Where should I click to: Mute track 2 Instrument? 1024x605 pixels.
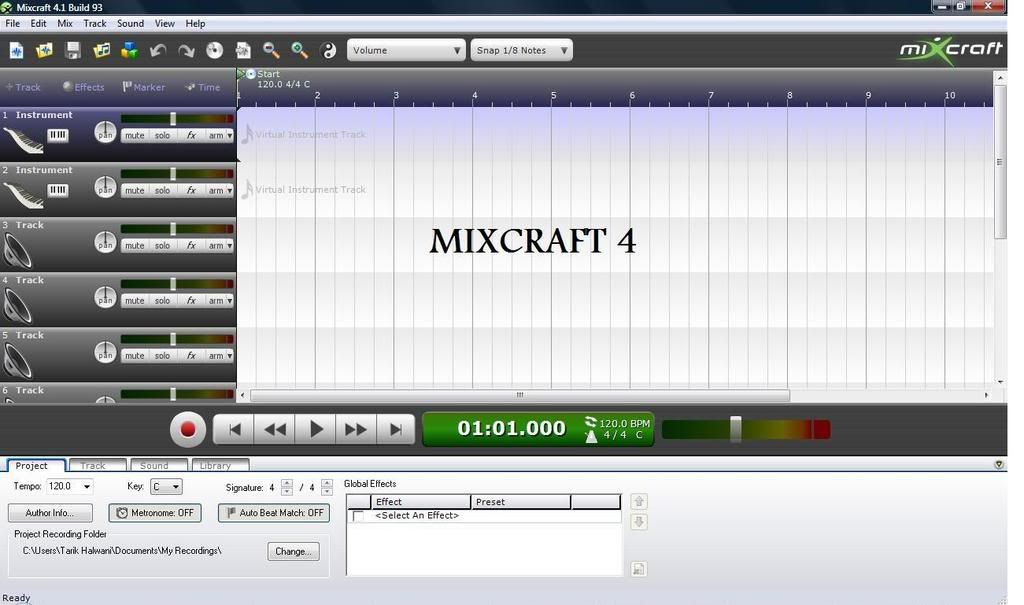[135, 190]
